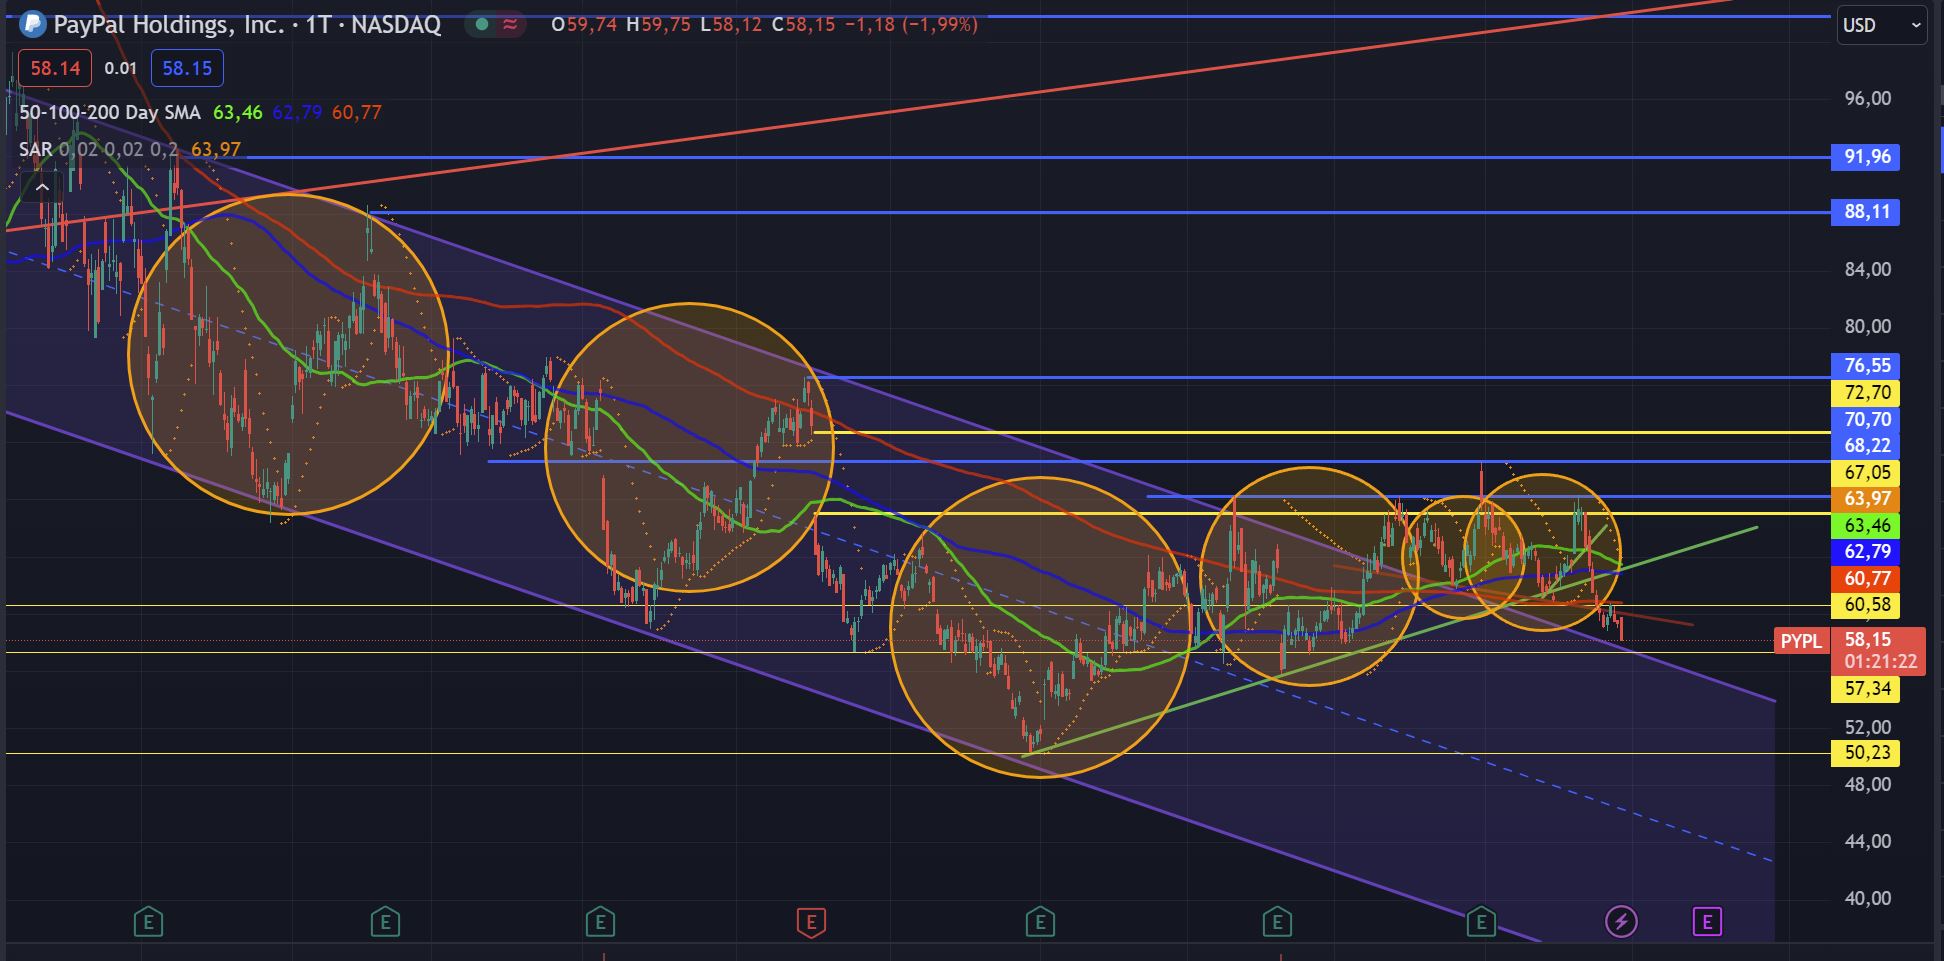Image resolution: width=1944 pixels, height=961 pixels.
Task: Click the purple lightning bolt event icon
Action: tap(1621, 921)
